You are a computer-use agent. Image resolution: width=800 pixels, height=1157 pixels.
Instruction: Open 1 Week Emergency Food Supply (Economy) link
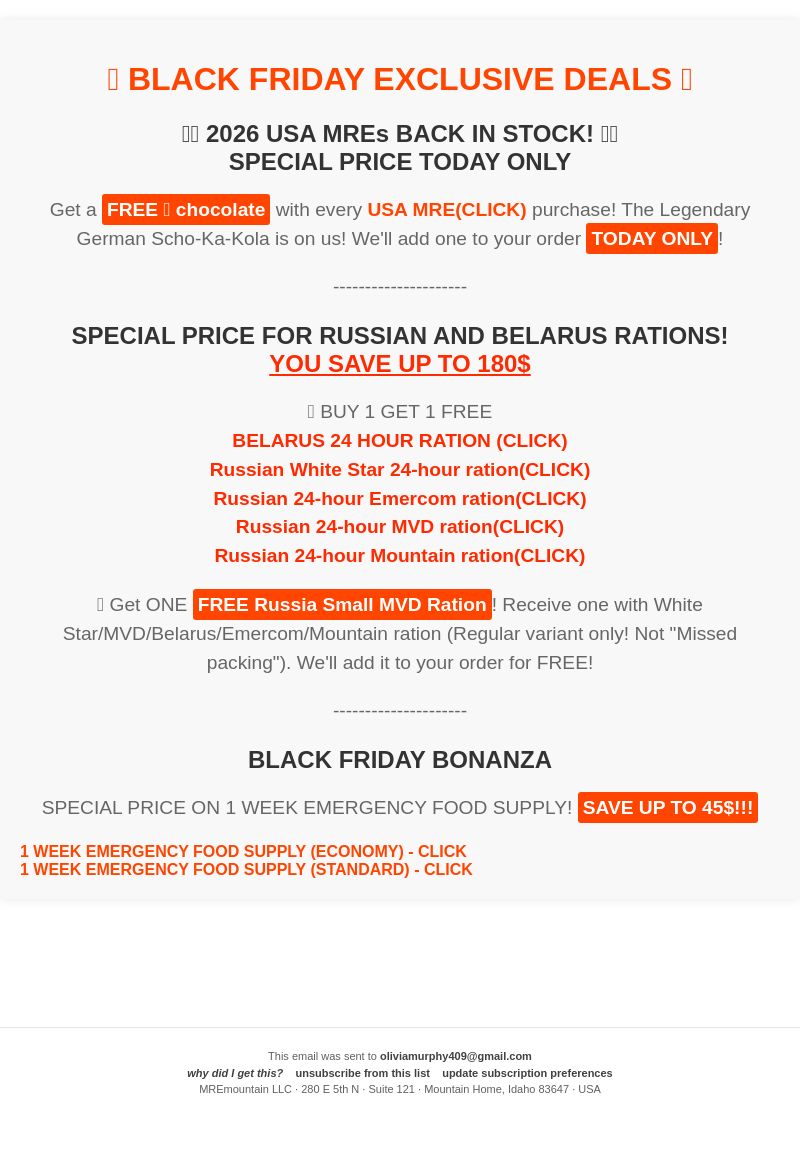tap(244, 852)
